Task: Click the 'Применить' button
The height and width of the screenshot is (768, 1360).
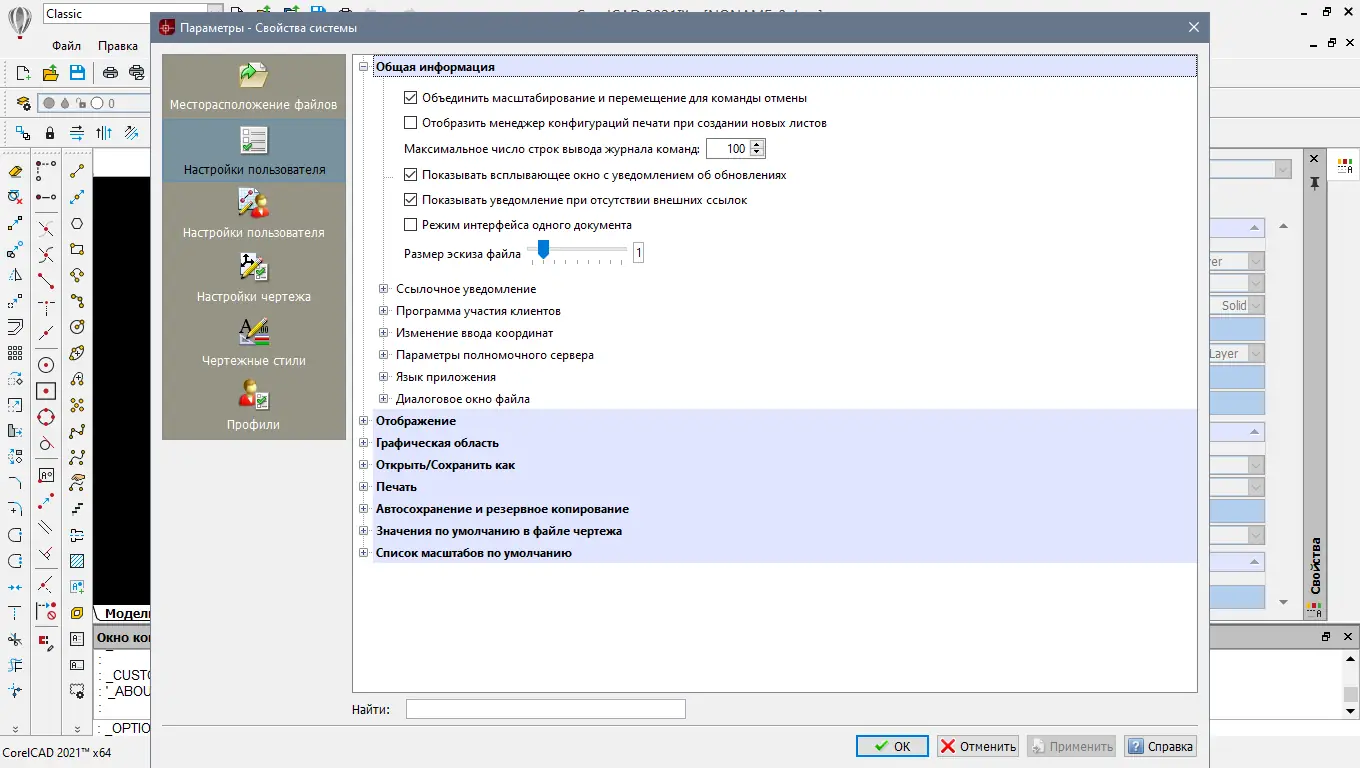Action: click(x=1071, y=746)
